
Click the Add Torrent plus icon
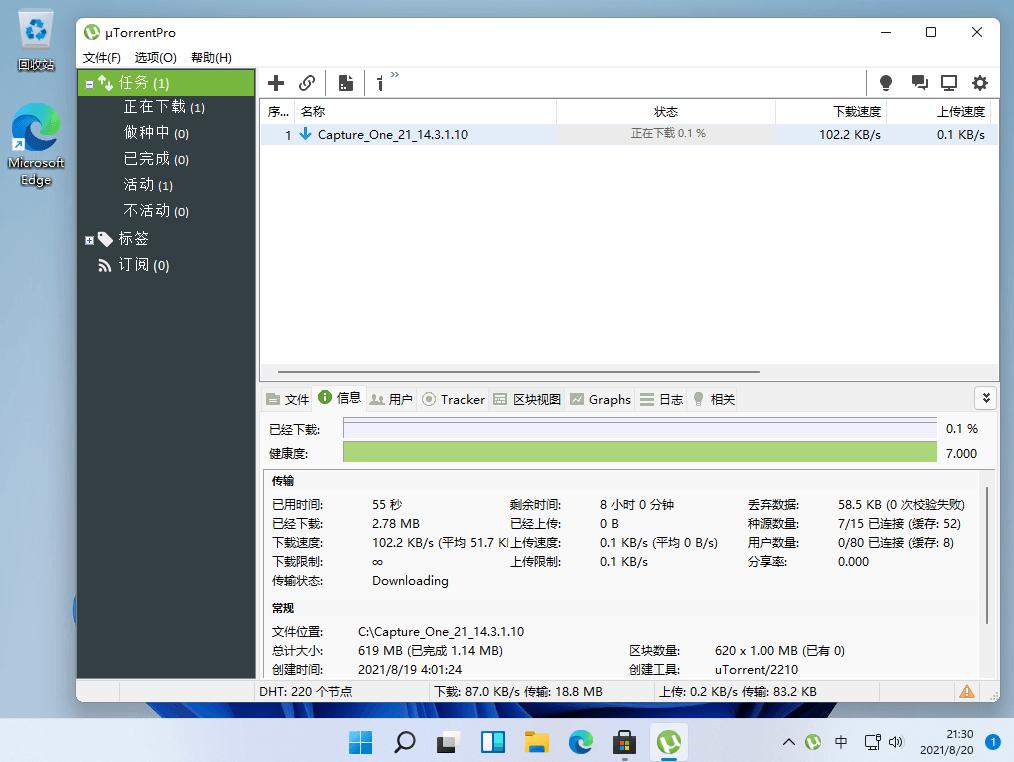(276, 83)
